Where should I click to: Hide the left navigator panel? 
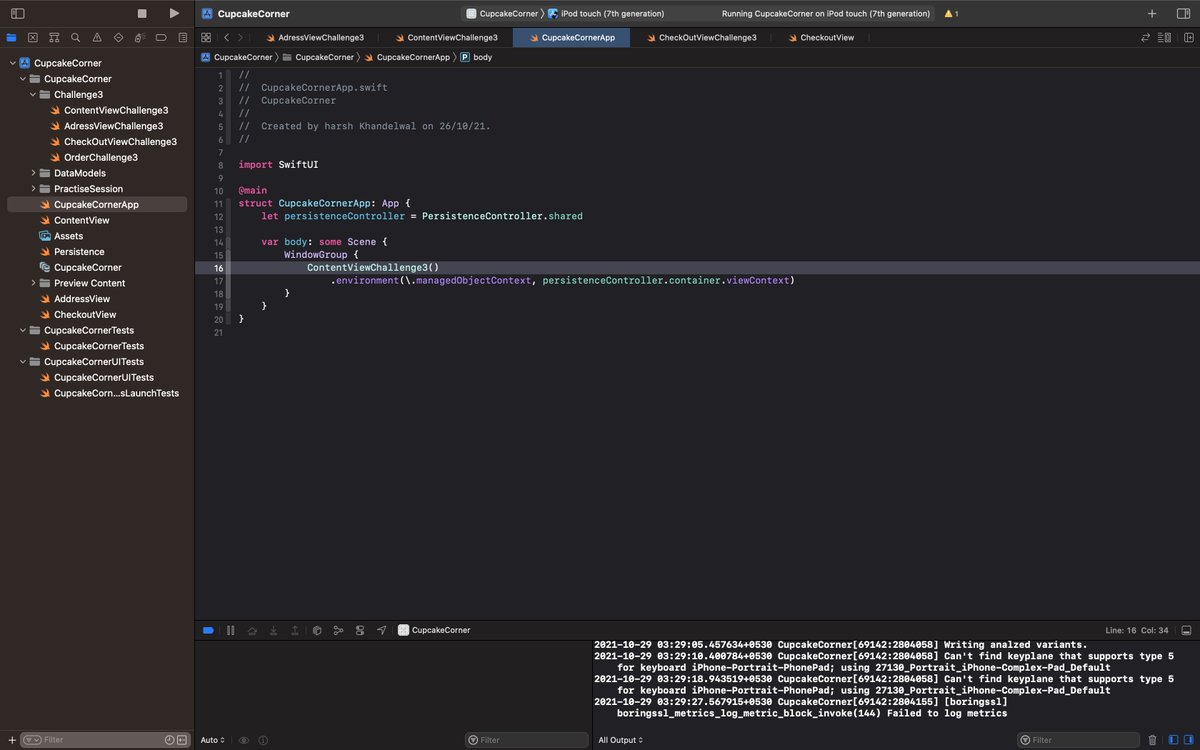click(16, 12)
